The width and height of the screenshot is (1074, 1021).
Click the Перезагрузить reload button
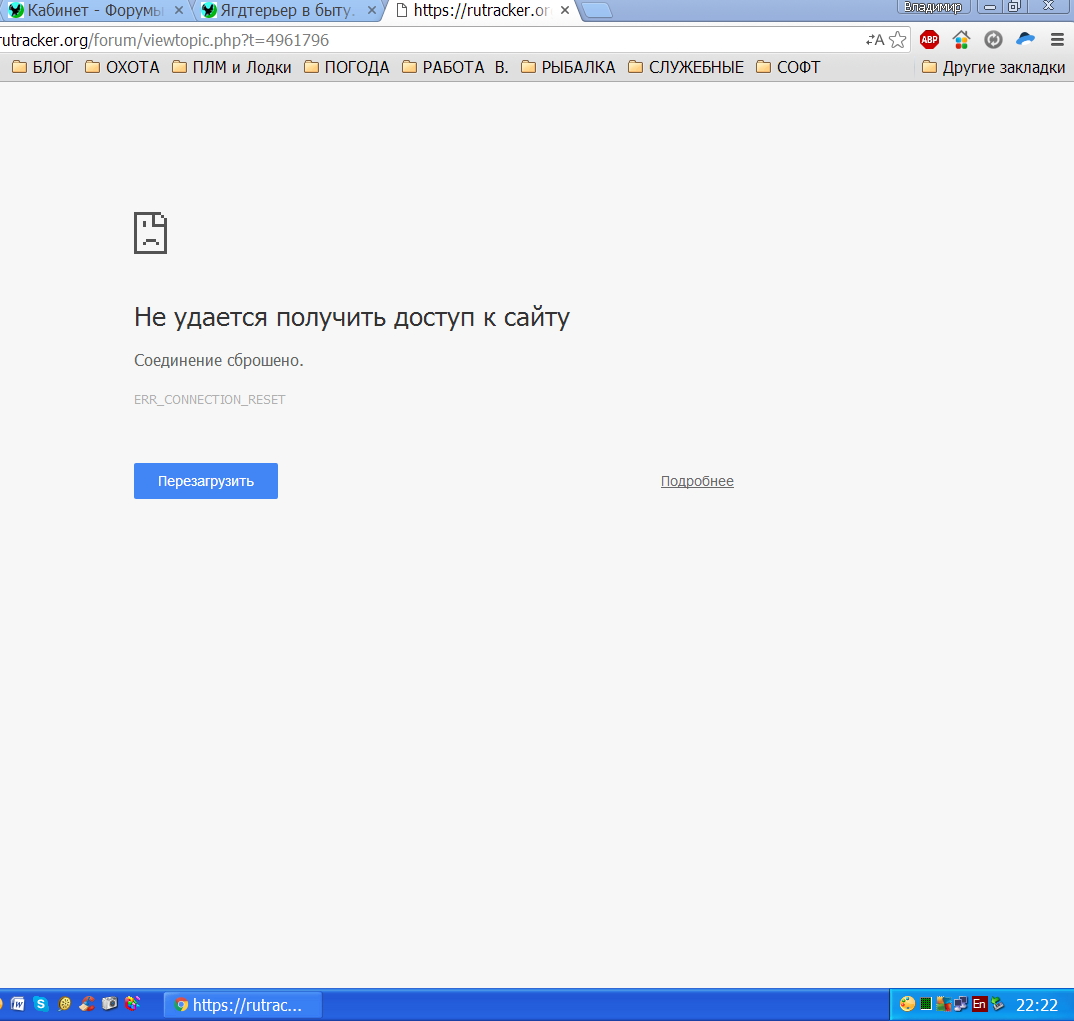click(206, 481)
